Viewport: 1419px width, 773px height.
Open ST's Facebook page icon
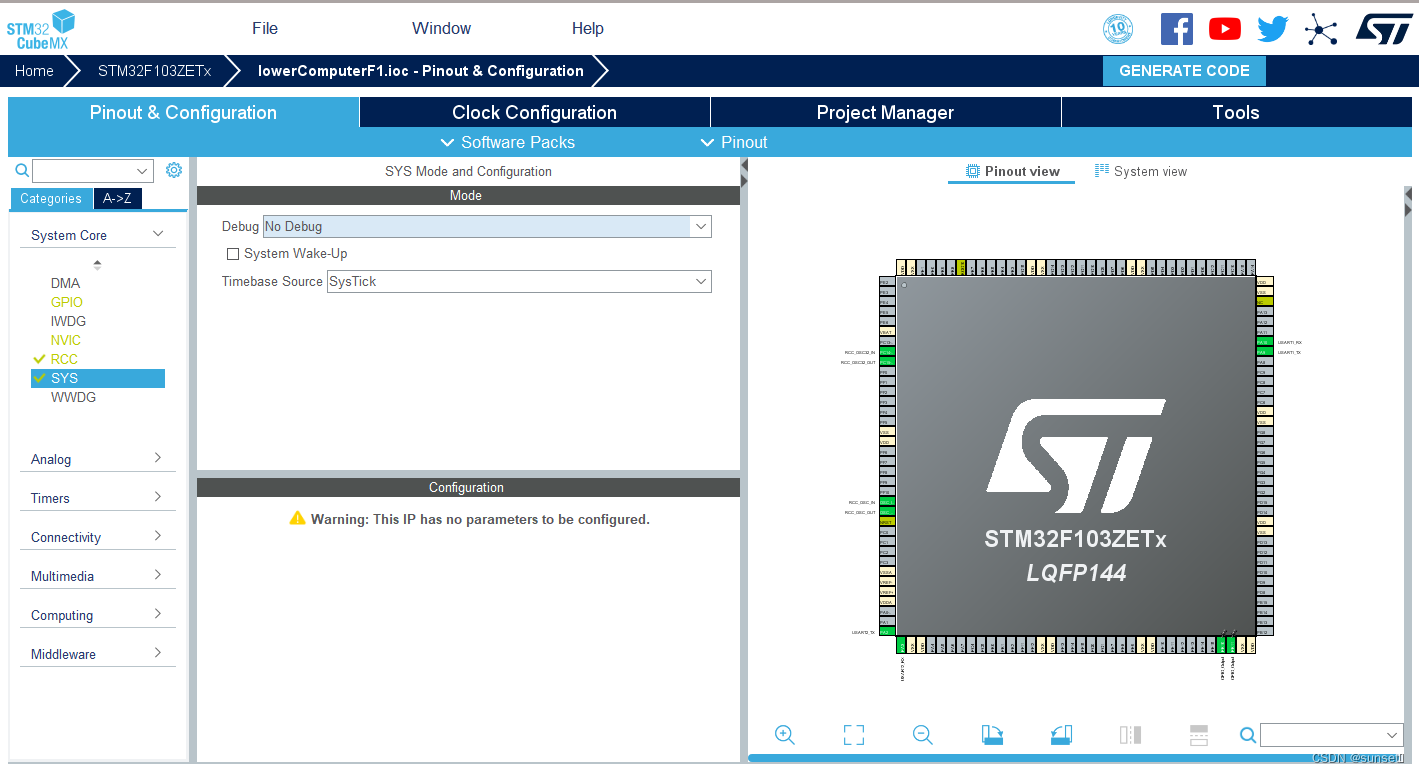[1176, 29]
